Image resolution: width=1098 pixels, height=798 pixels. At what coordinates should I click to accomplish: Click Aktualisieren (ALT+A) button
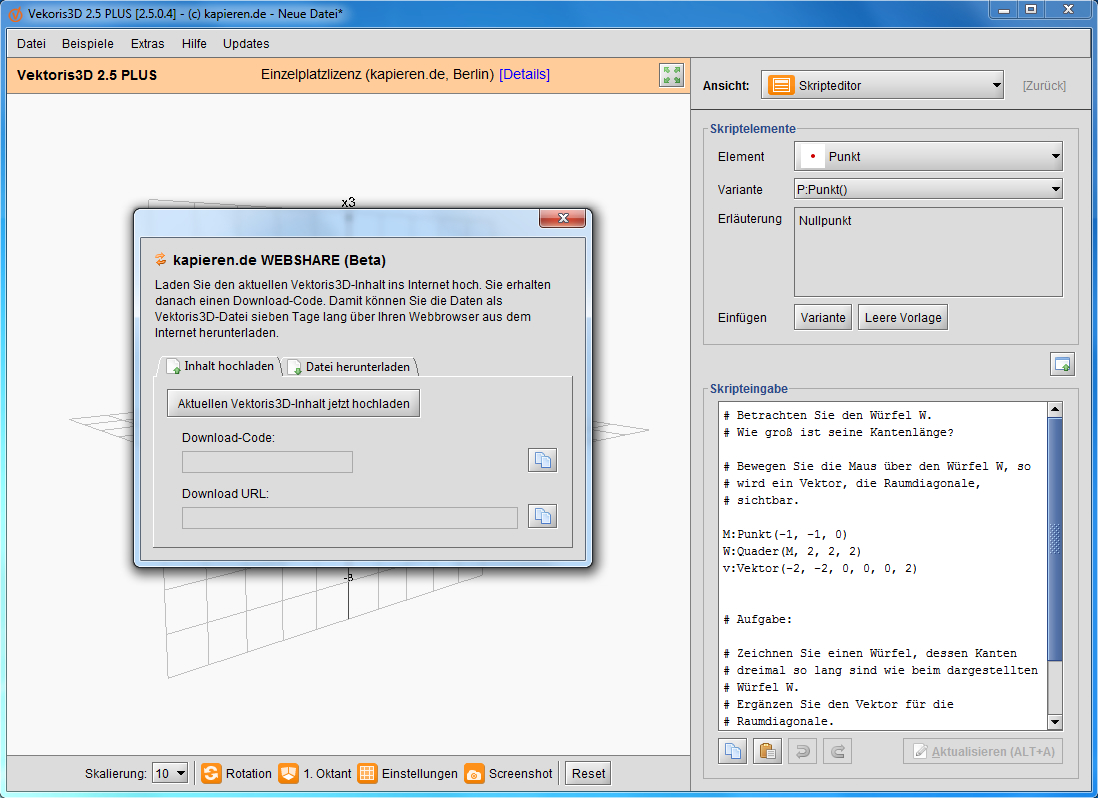pyautogui.click(x=982, y=751)
